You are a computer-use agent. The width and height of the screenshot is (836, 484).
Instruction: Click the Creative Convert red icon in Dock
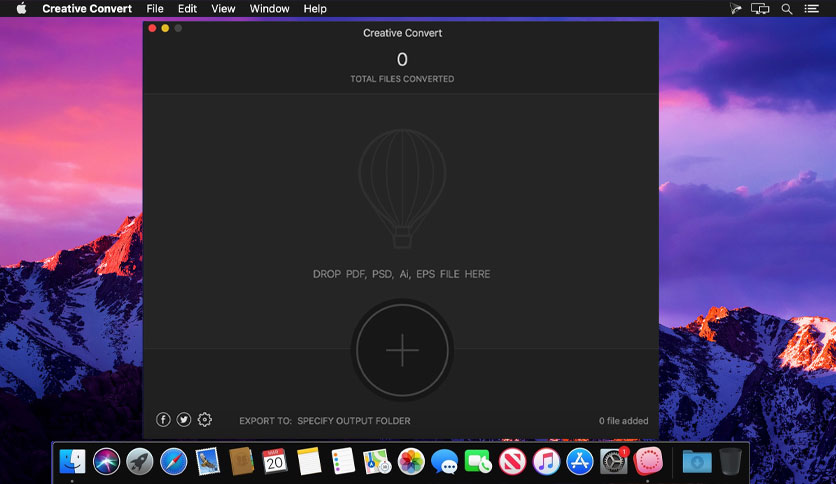(x=648, y=461)
